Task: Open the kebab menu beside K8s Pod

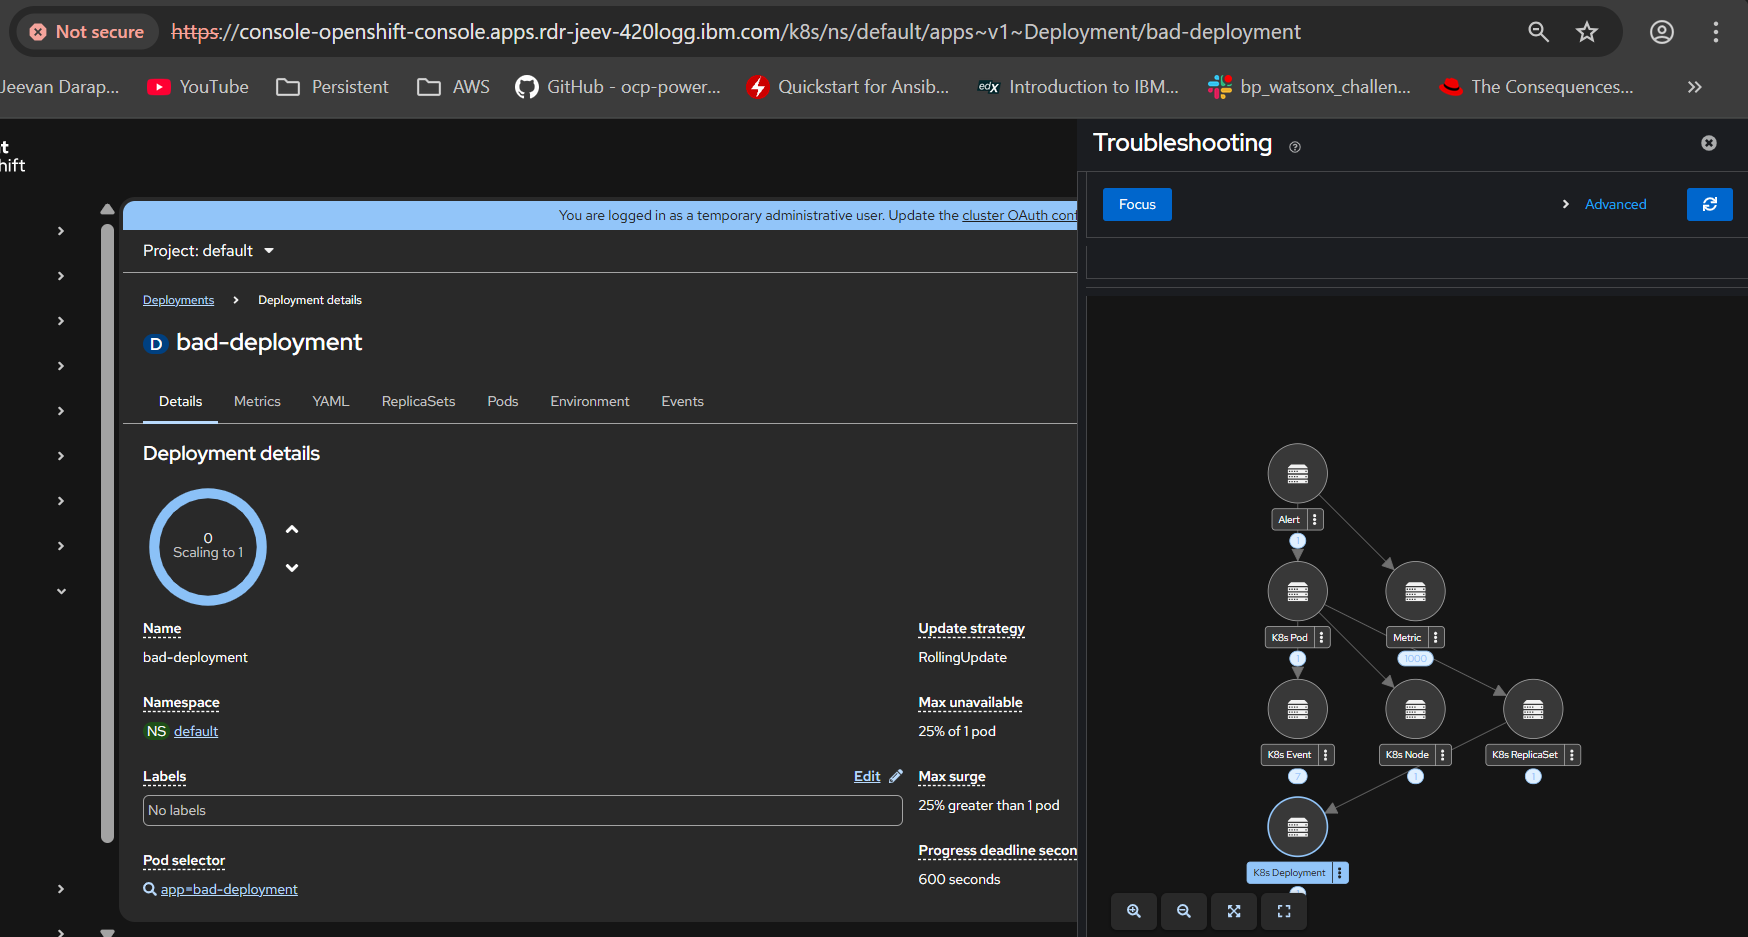Action: coord(1321,637)
